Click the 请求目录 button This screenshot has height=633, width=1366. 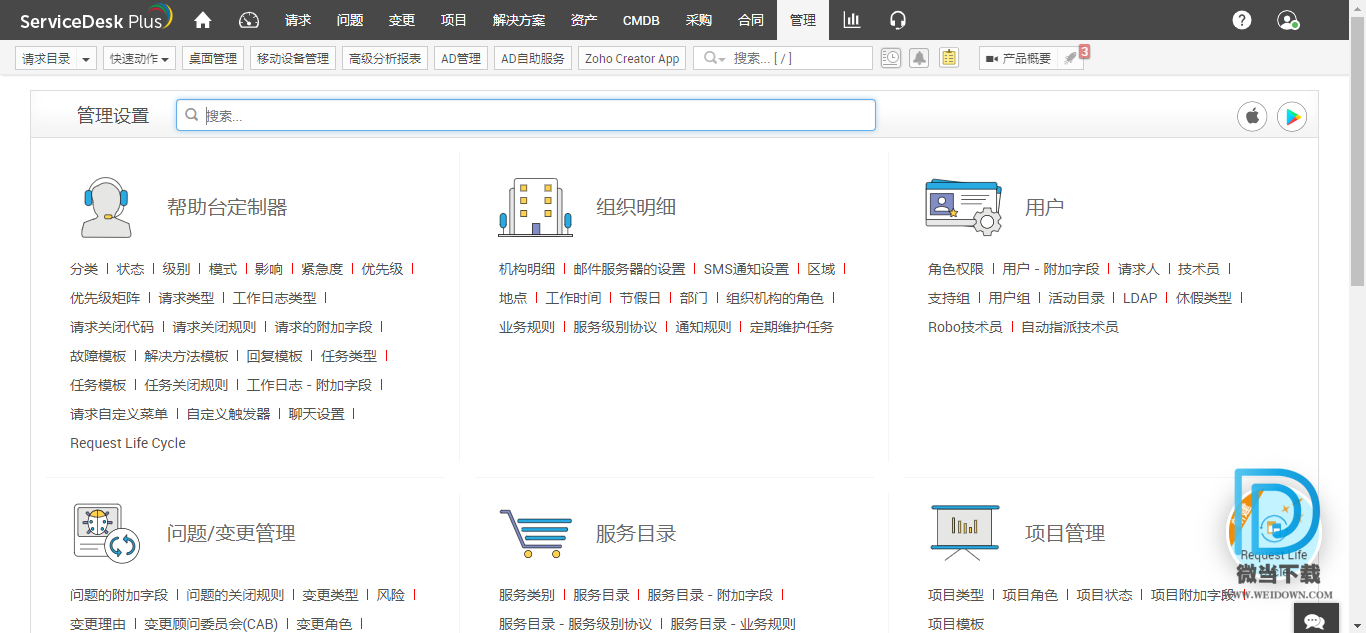47,59
